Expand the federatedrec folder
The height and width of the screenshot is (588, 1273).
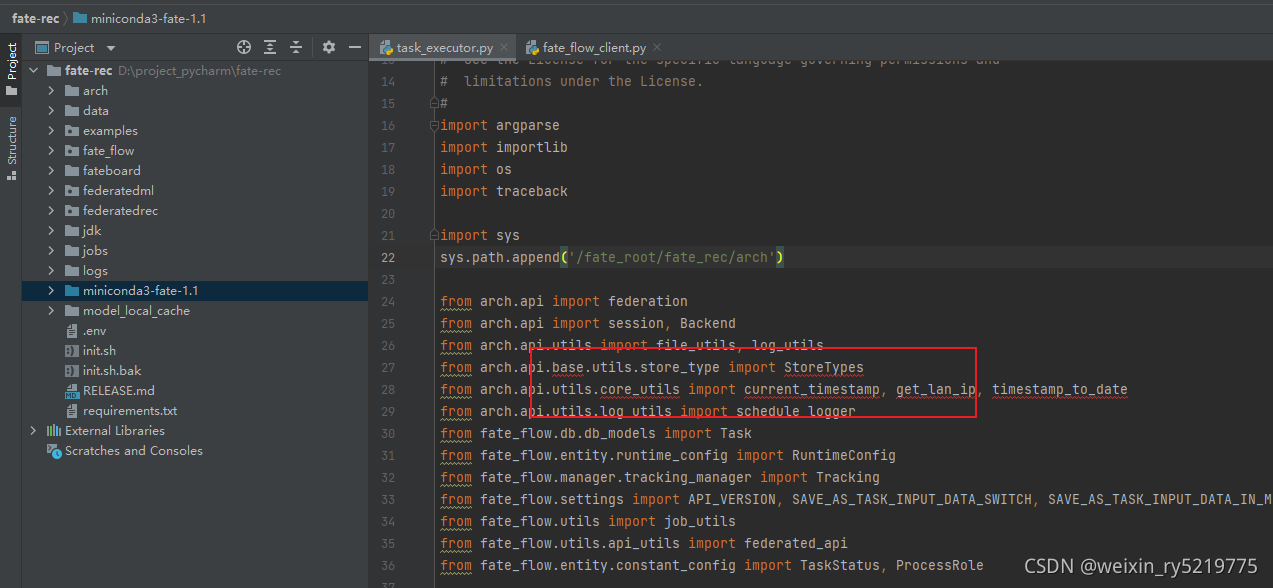point(51,211)
